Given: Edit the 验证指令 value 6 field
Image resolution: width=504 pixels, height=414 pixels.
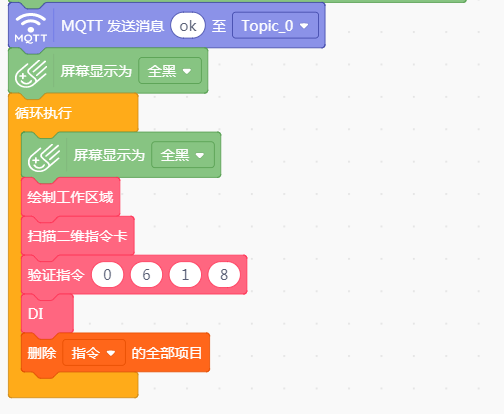Looking at the screenshot, I should [x=146, y=275].
